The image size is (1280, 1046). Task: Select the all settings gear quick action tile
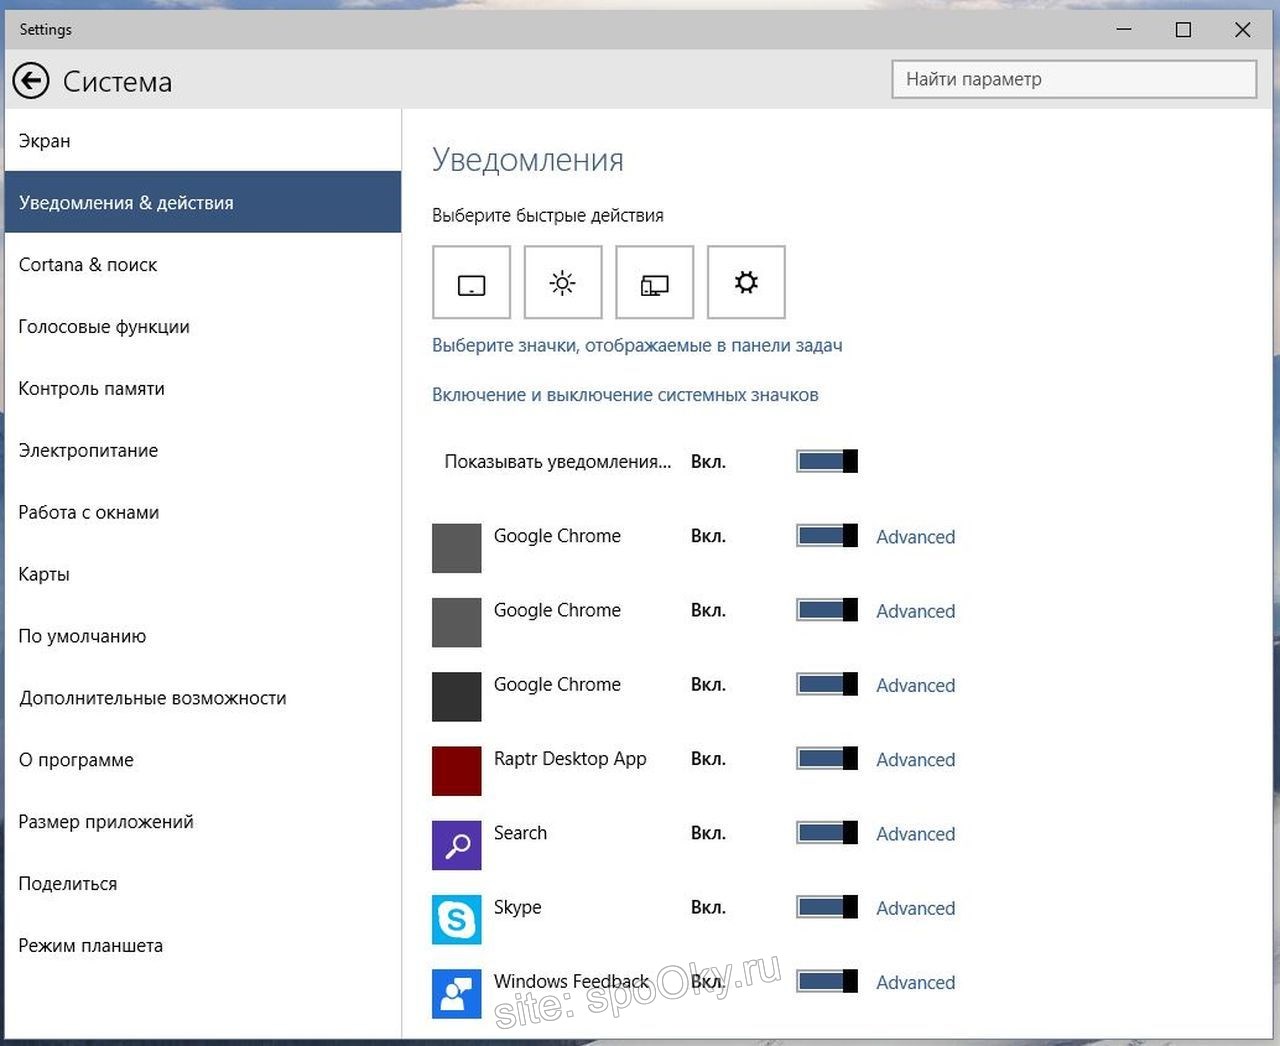coord(746,282)
